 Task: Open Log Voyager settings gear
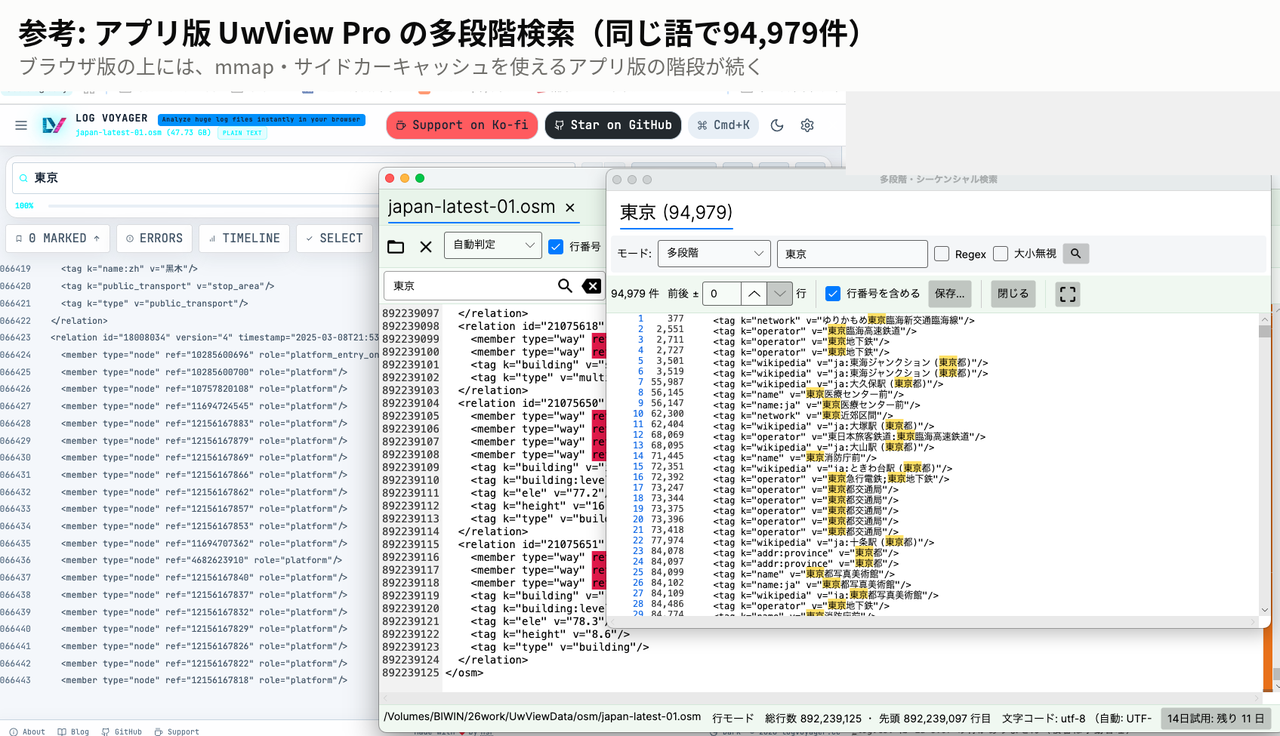point(807,125)
